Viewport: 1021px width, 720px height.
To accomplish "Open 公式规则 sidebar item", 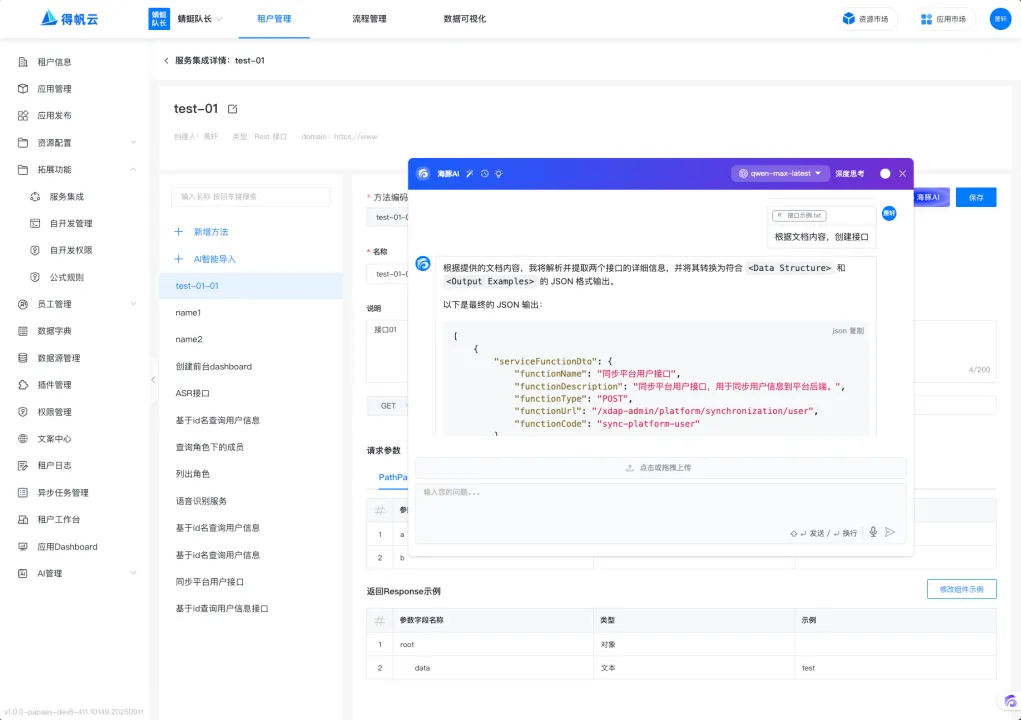I will [66, 277].
